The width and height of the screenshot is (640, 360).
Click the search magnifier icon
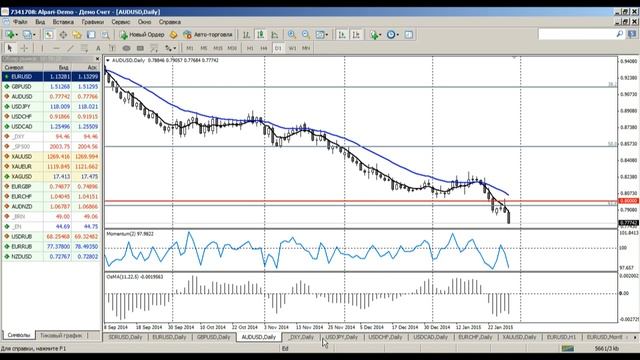tap(620, 34)
